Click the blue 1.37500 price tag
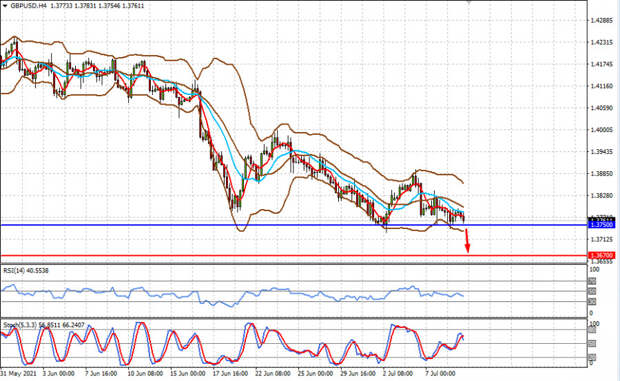 click(x=601, y=225)
